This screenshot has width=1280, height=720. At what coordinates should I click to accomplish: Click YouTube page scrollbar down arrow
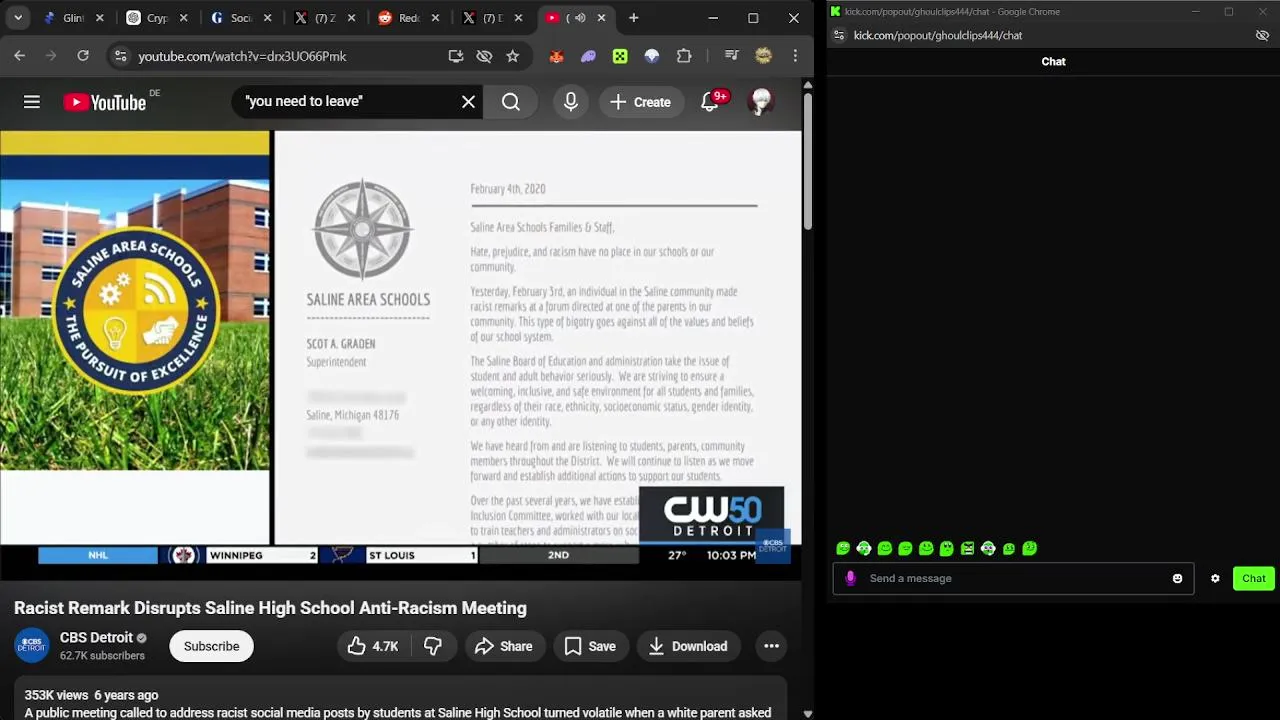pyautogui.click(x=808, y=714)
